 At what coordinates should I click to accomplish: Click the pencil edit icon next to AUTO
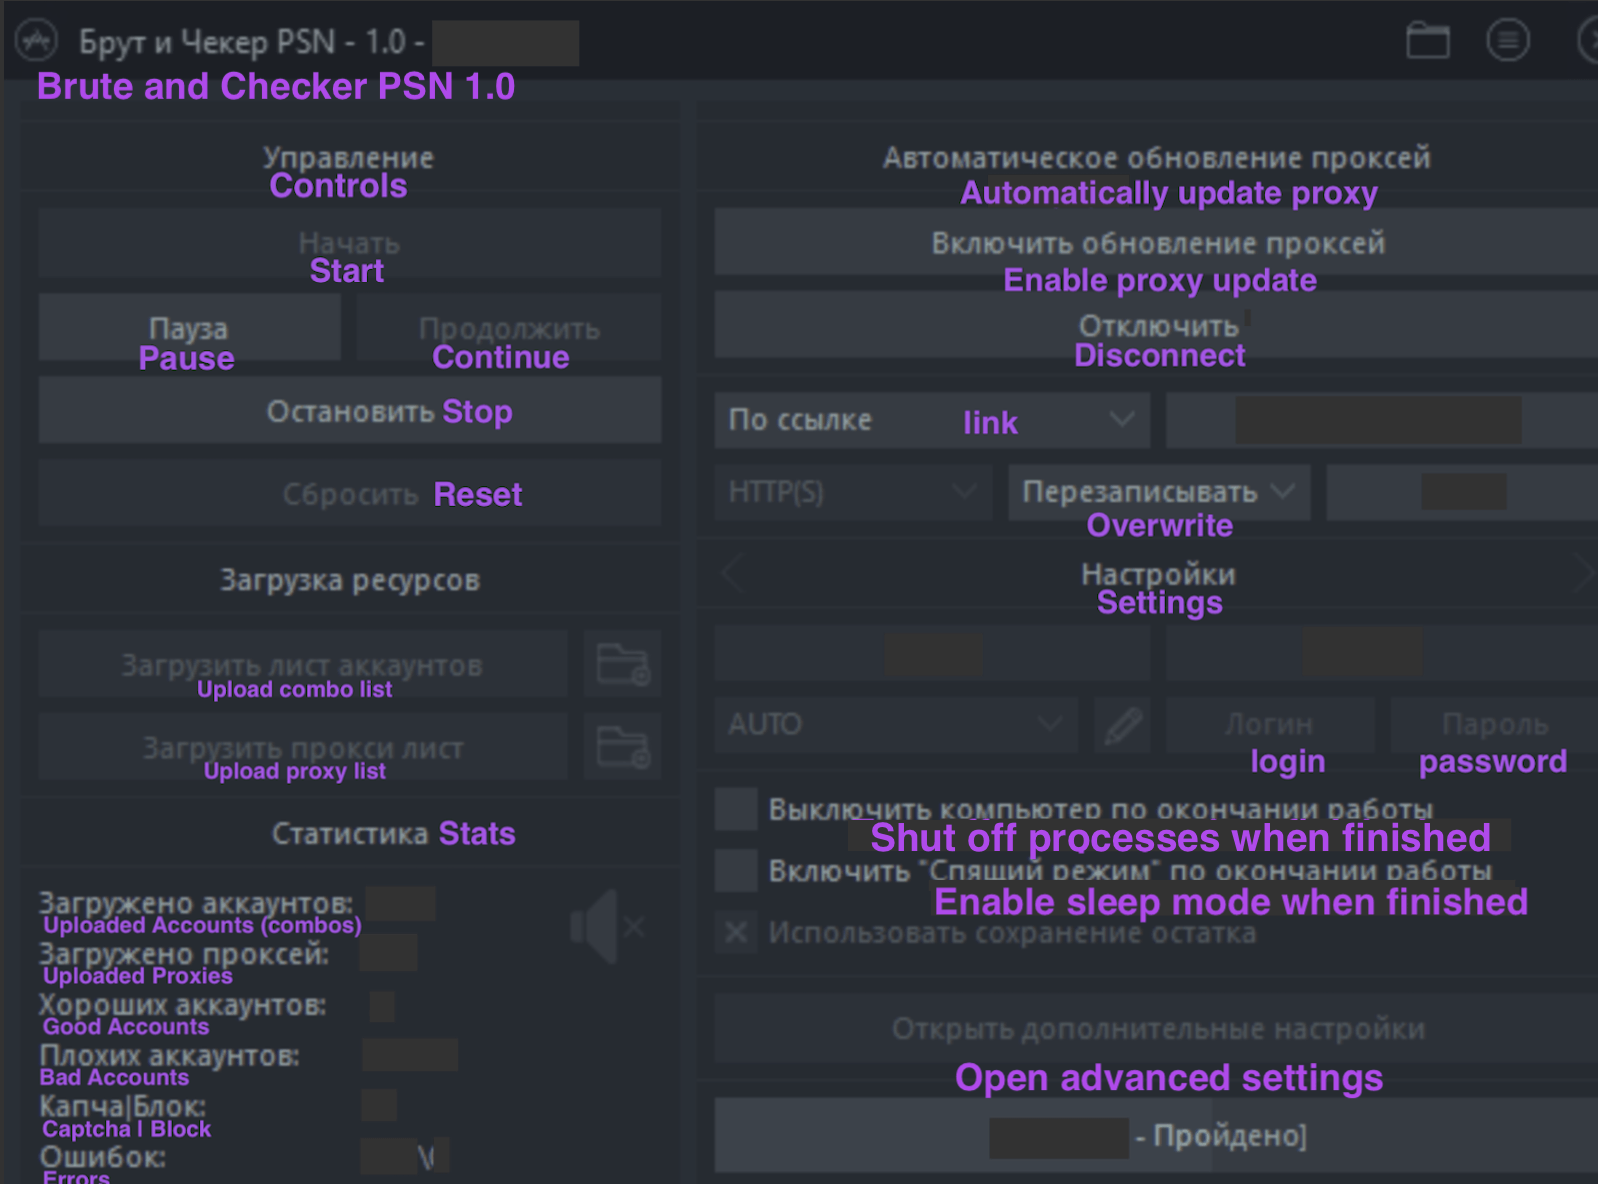coord(1122,725)
